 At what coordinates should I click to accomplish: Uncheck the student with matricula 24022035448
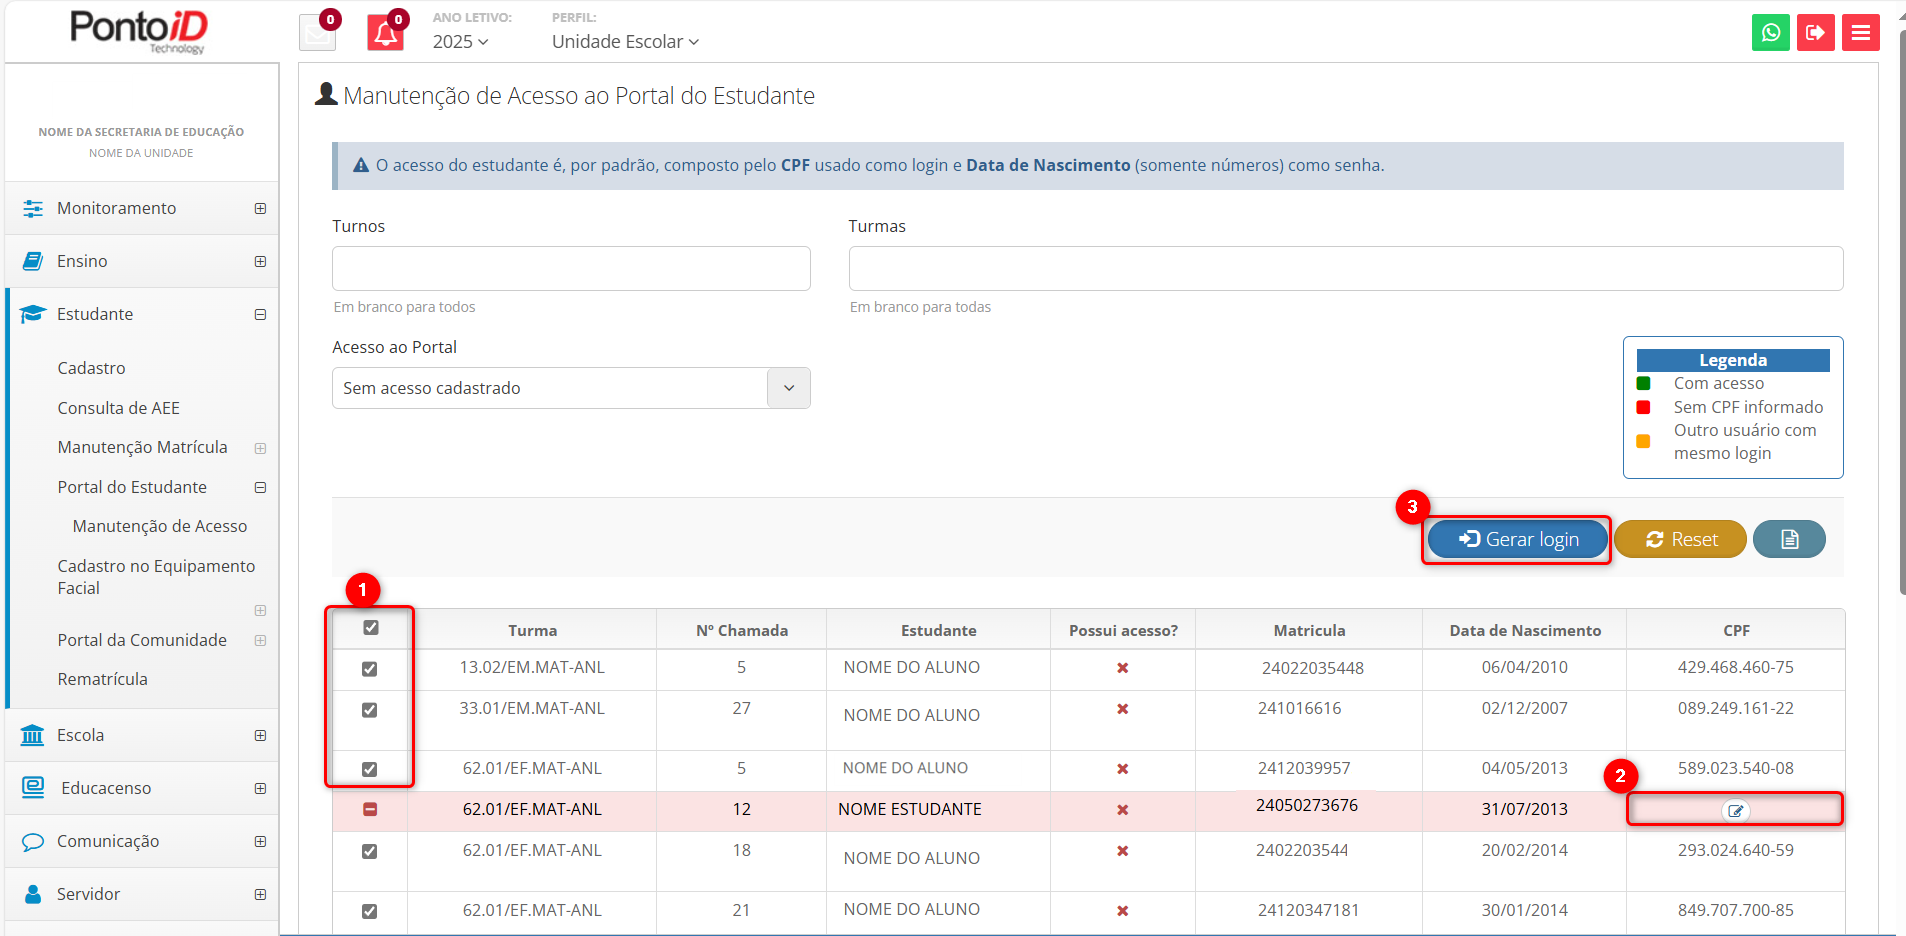(370, 669)
